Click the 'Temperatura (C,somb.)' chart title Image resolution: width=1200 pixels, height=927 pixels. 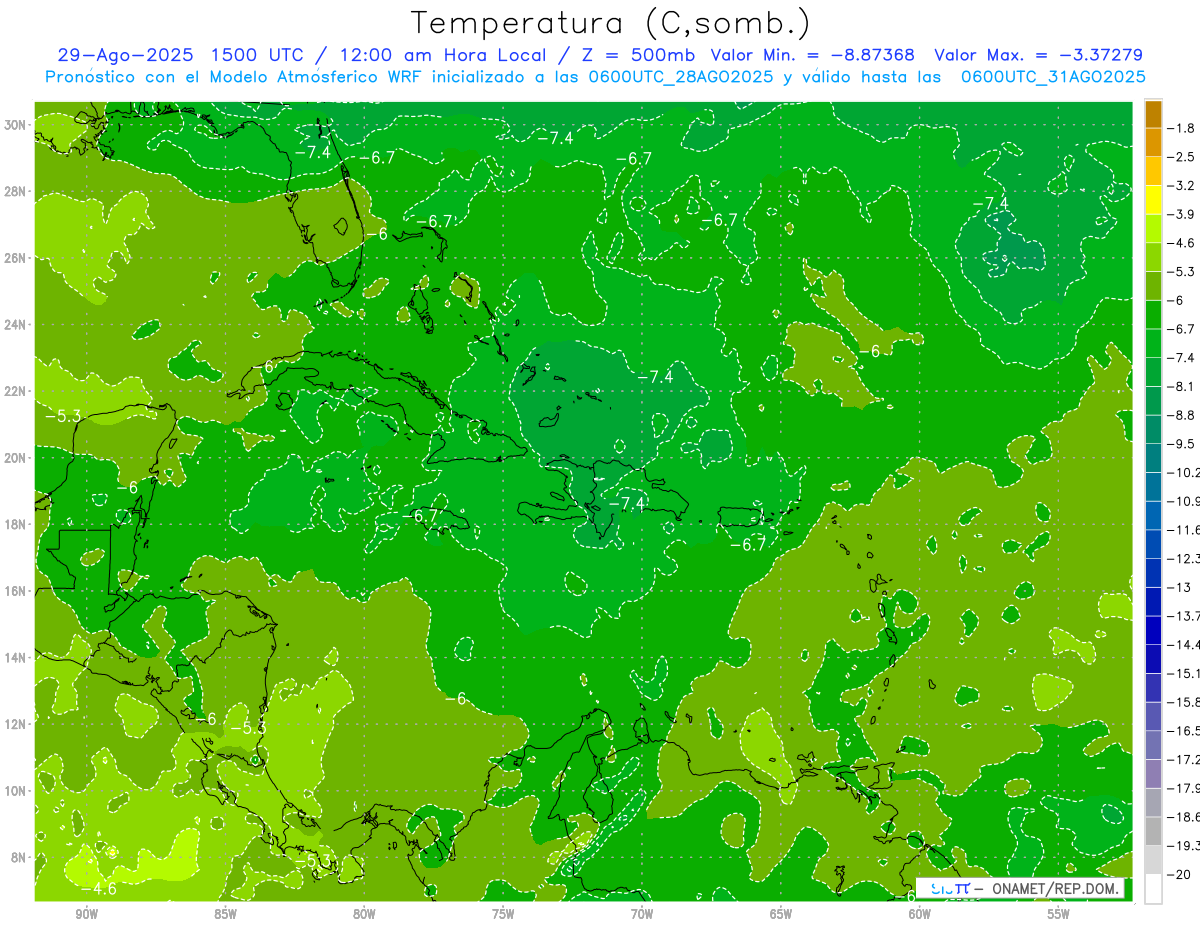pos(610,23)
